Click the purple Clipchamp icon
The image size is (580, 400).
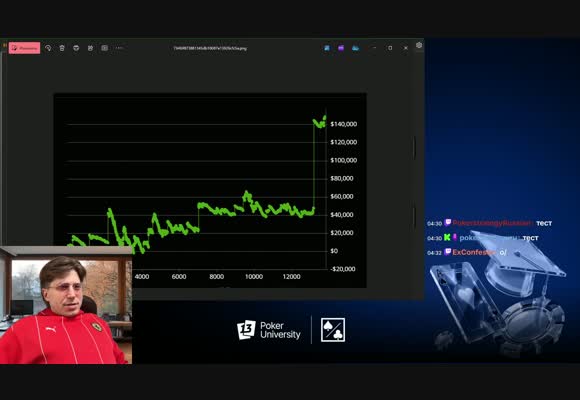point(341,48)
